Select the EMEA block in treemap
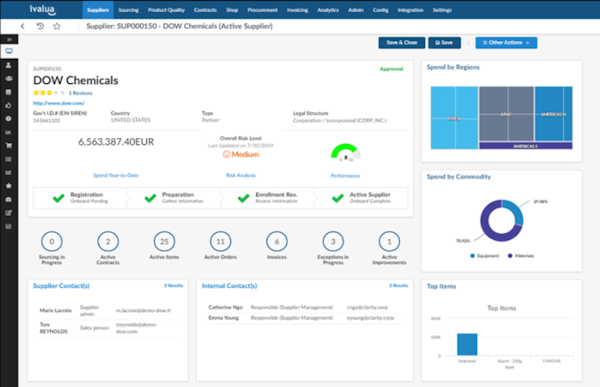This screenshot has width=600, height=387. tap(454, 118)
